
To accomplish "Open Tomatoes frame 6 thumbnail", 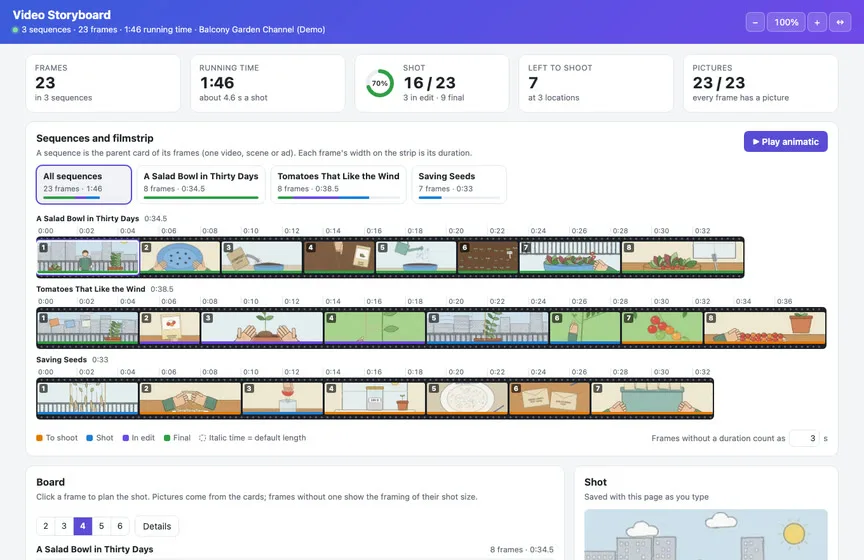I will click(x=585, y=328).
